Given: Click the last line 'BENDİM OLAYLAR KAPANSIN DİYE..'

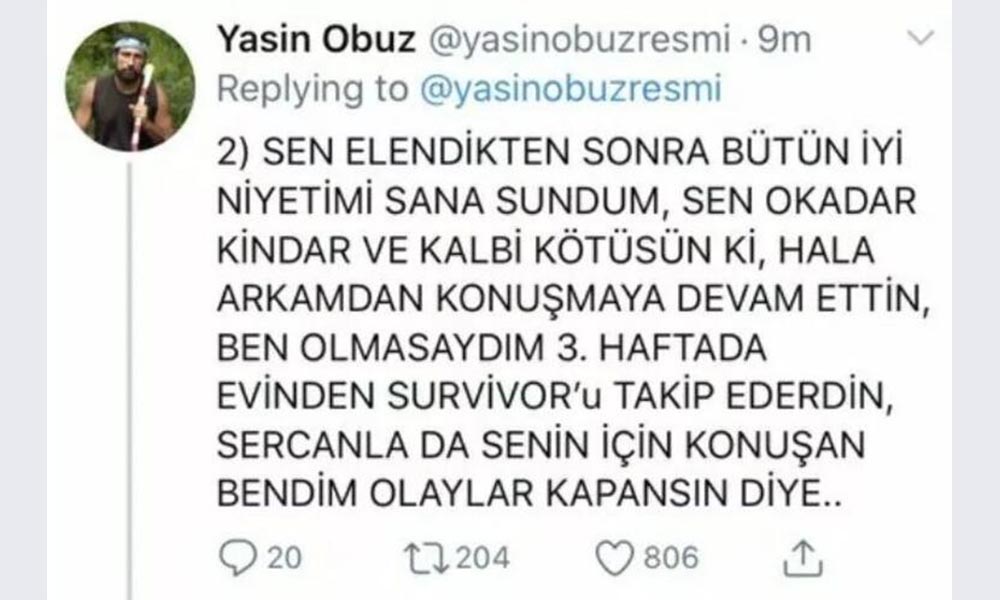Looking at the screenshot, I should coord(530,494).
